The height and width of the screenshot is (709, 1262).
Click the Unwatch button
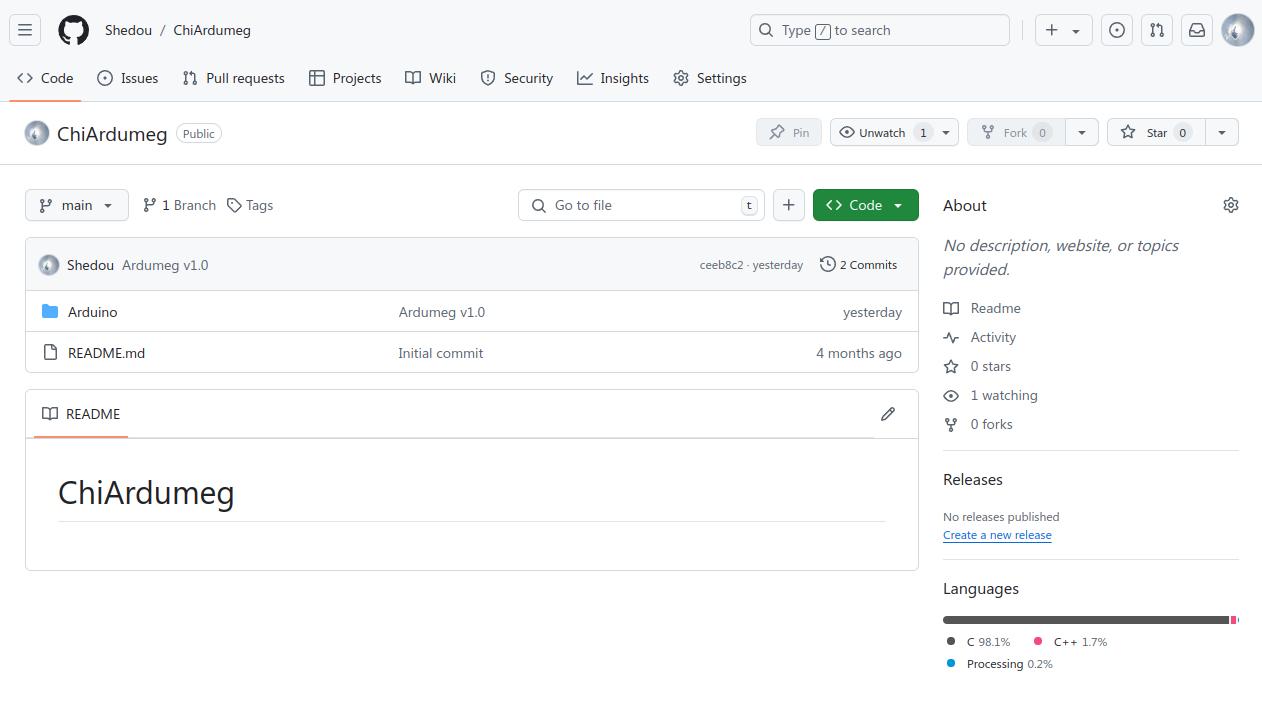pos(882,132)
